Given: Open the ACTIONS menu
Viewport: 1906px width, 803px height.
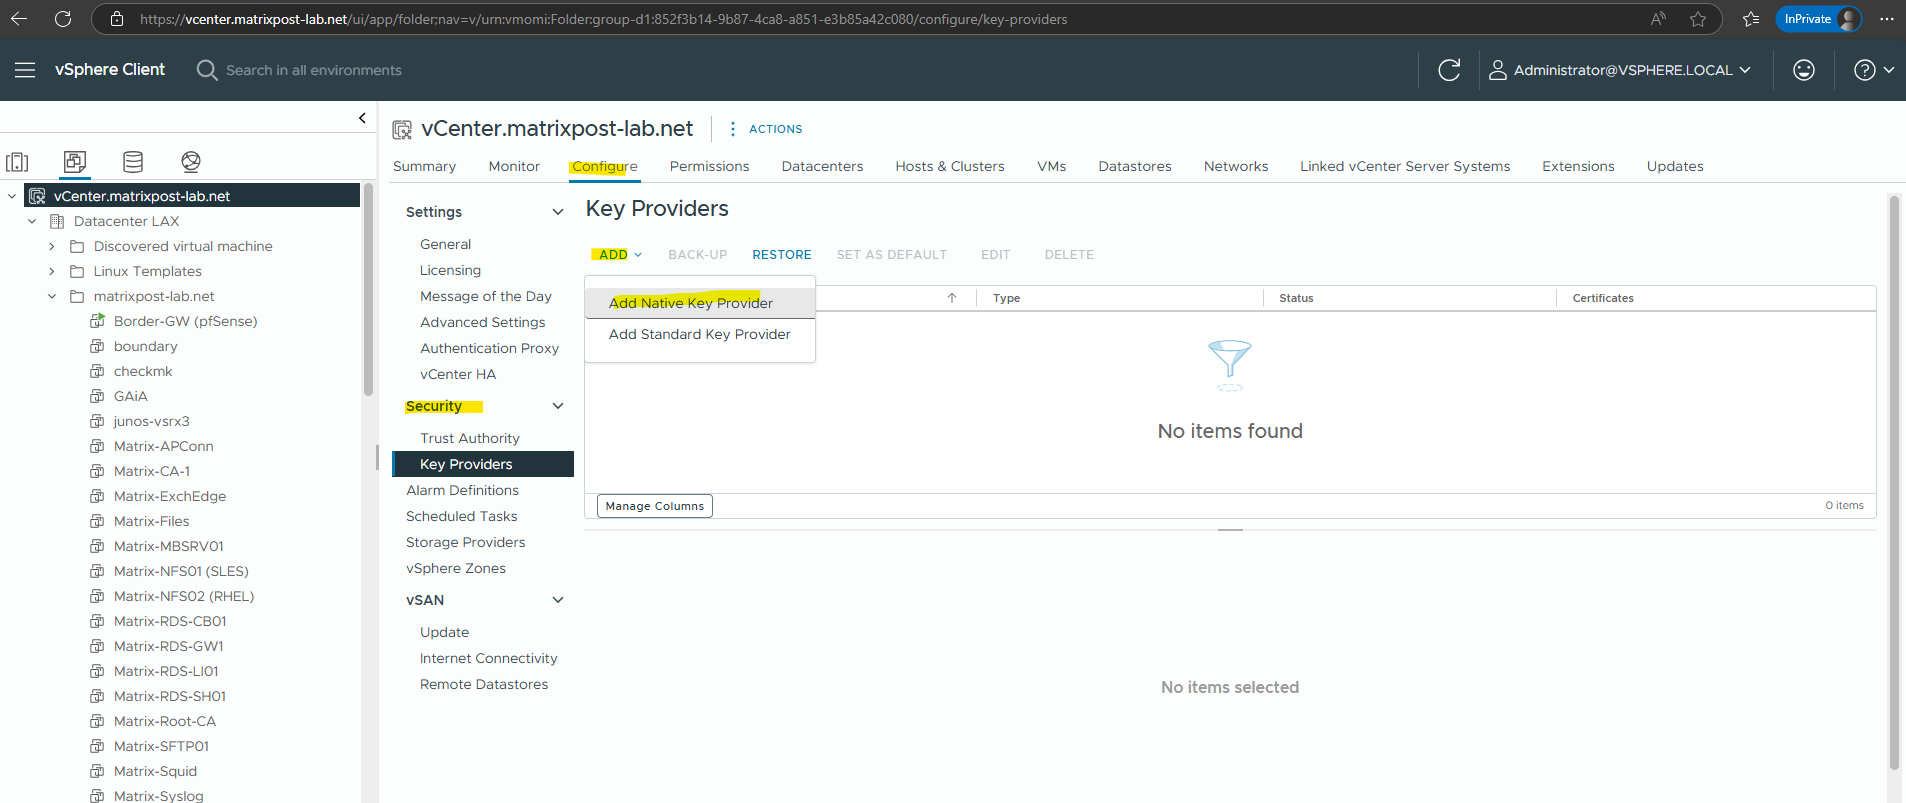Looking at the screenshot, I should [766, 129].
